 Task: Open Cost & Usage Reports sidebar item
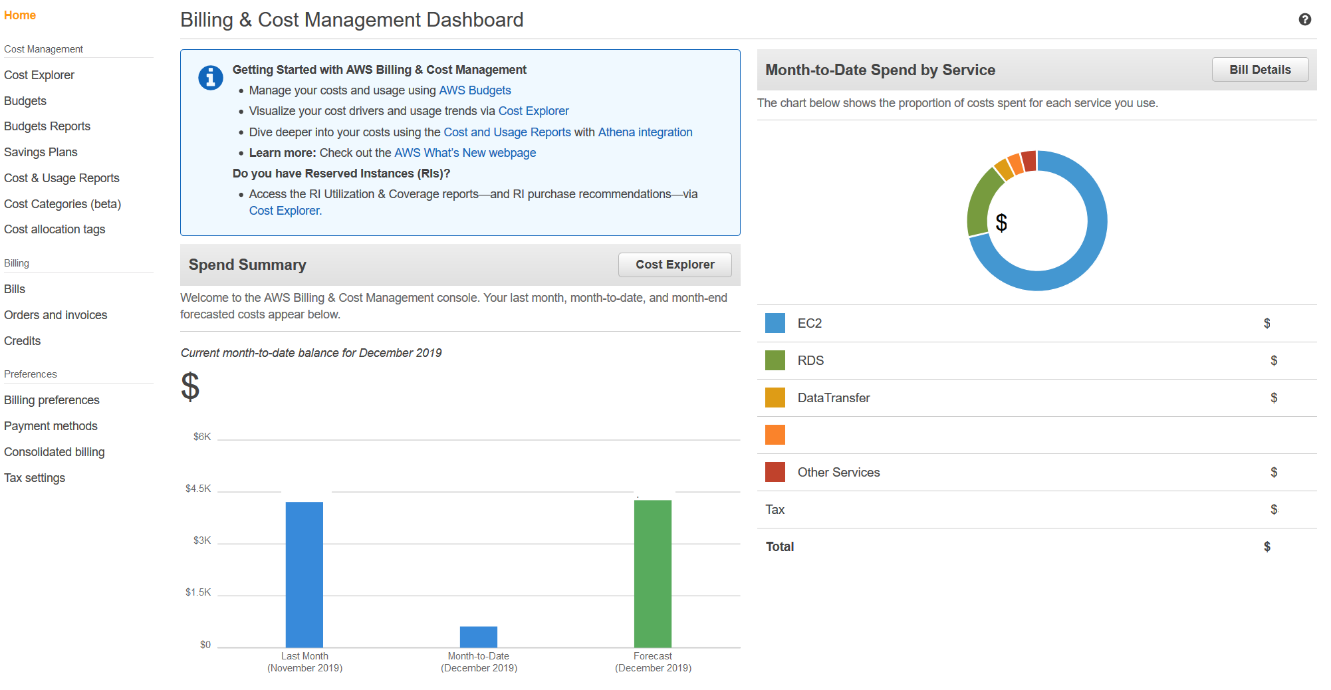tap(62, 178)
